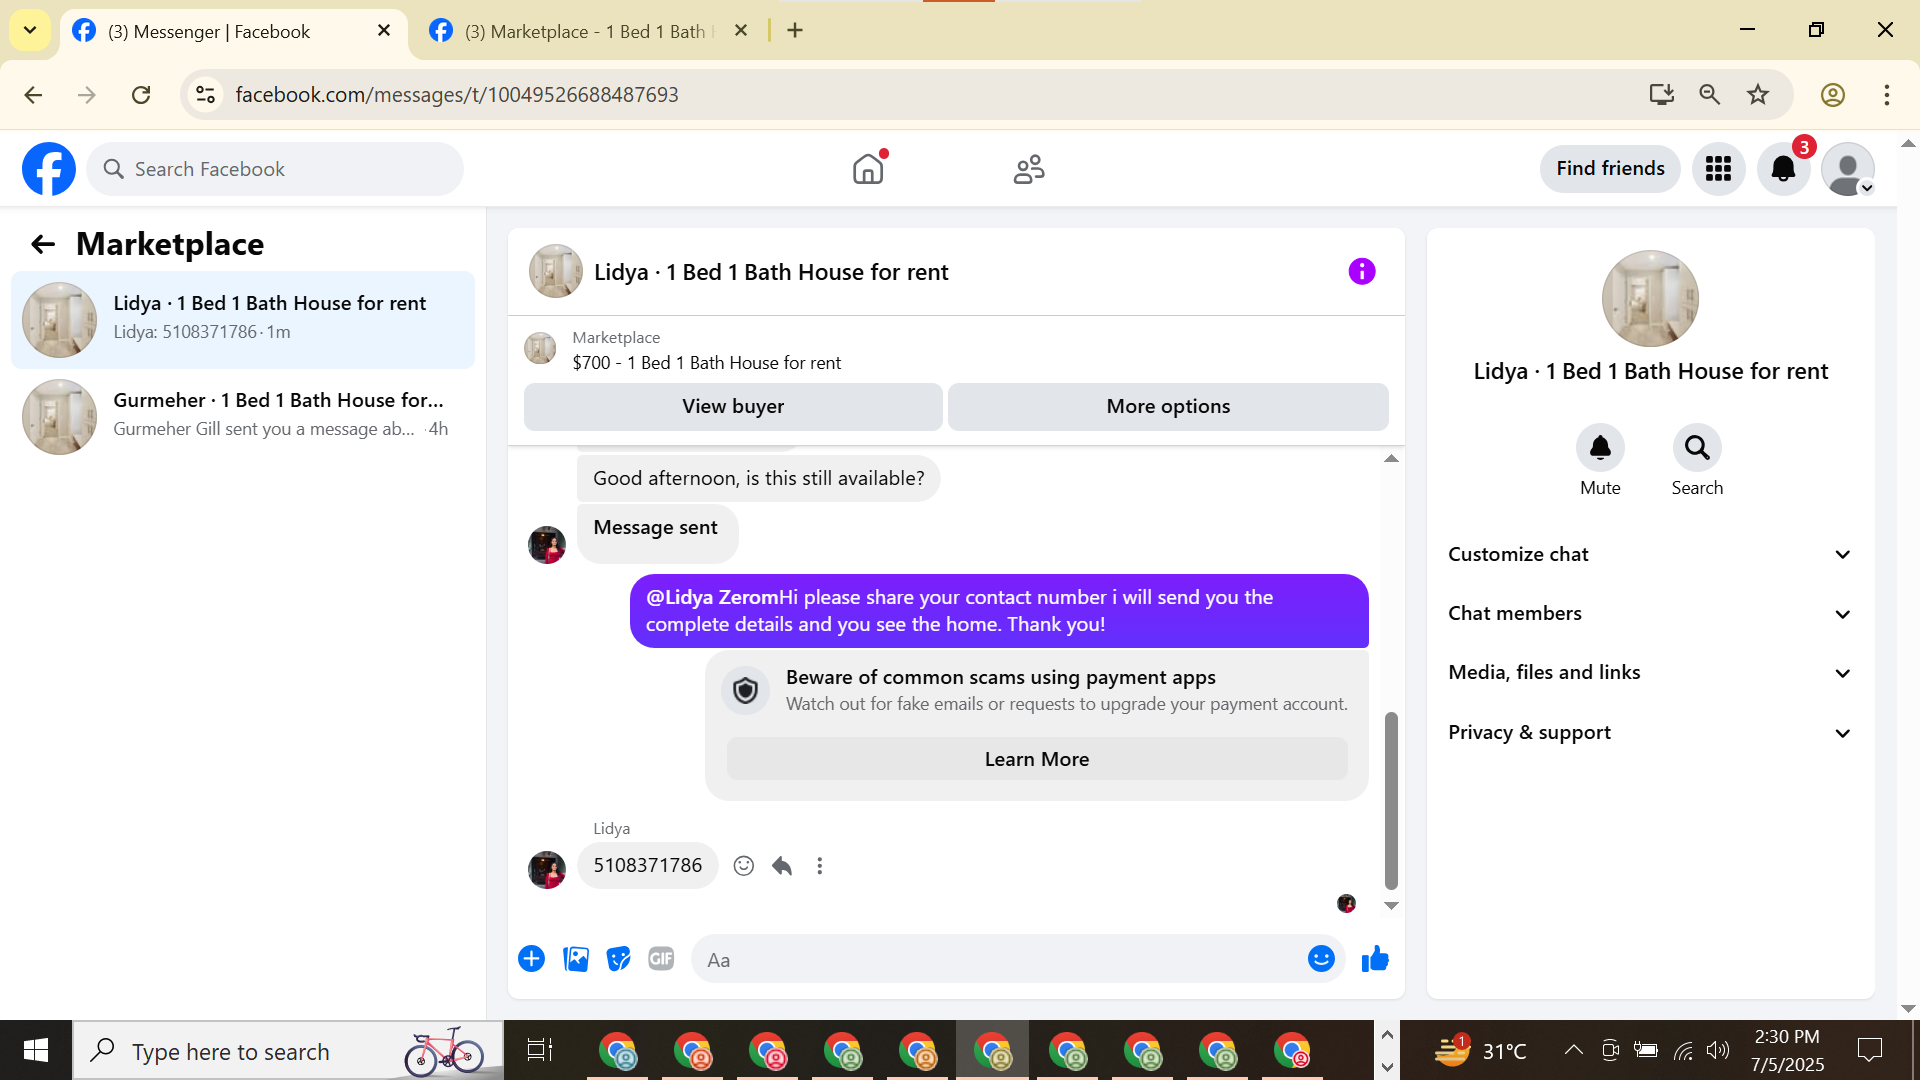React to Lidya's phone number message
The image size is (1920, 1080).
pos(743,866)
